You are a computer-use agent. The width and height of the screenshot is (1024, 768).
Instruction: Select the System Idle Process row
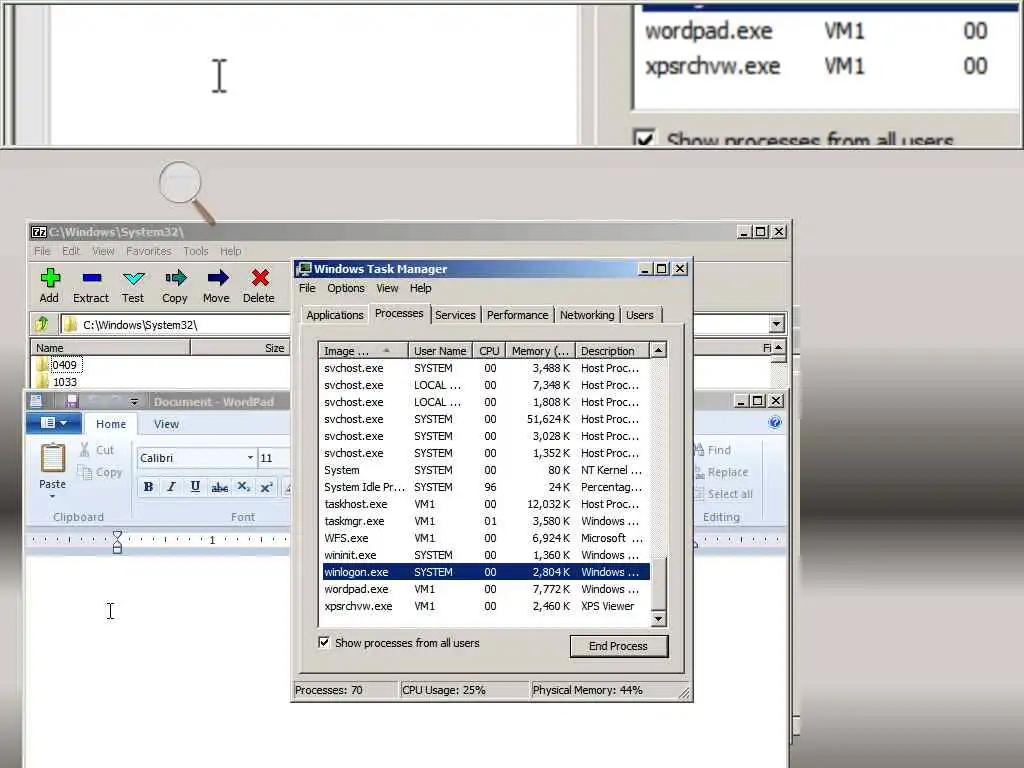(486, 487)
